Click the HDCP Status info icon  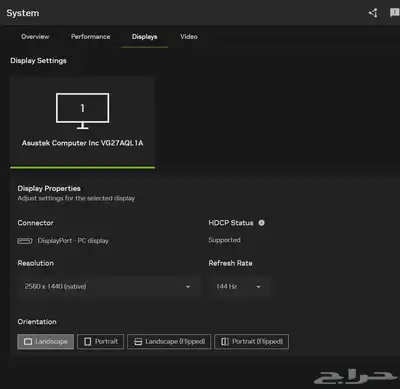[261, 223]
